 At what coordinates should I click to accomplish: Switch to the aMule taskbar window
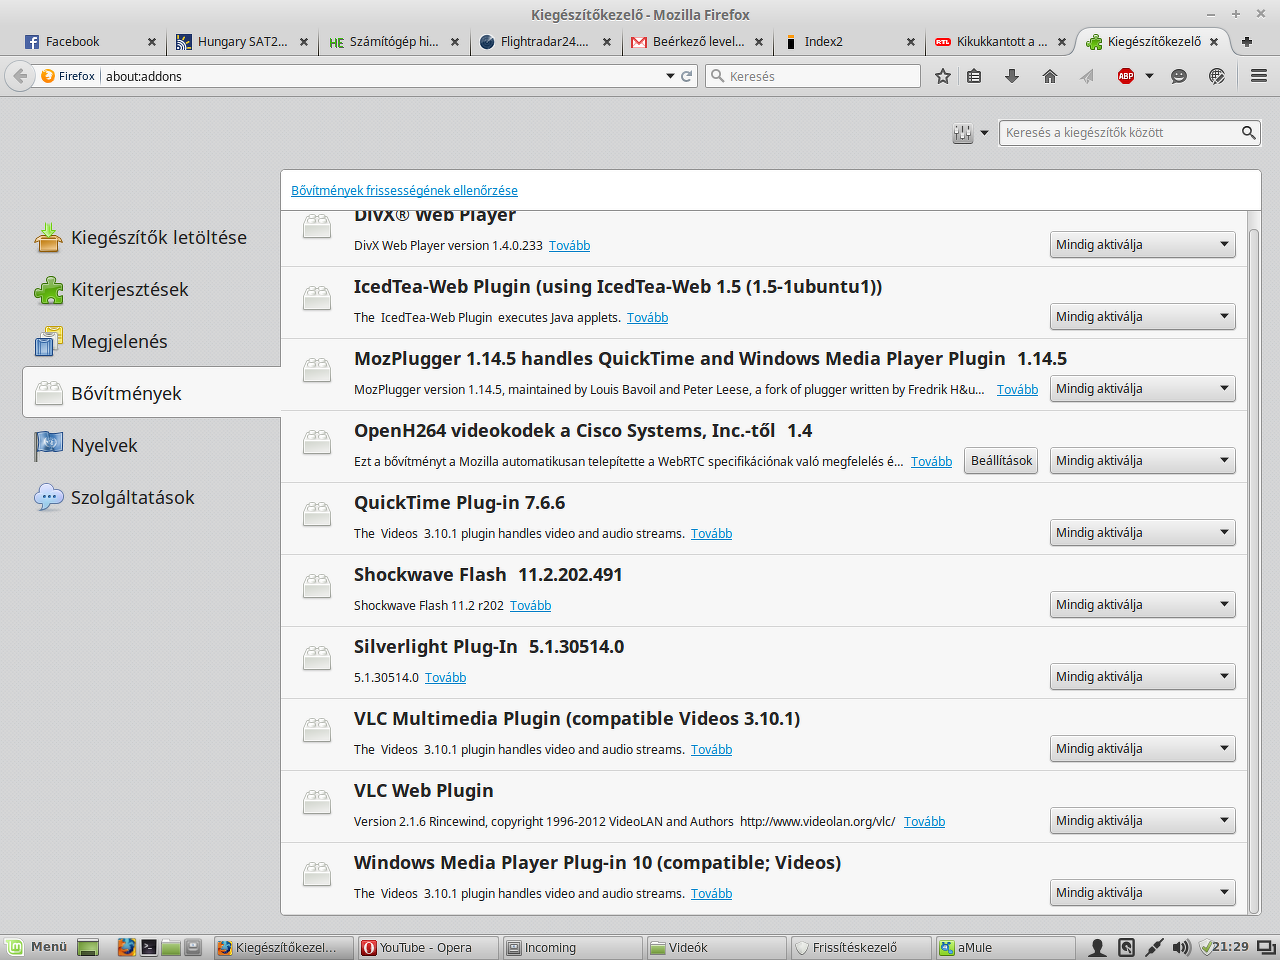click(x=1005, y=947)
